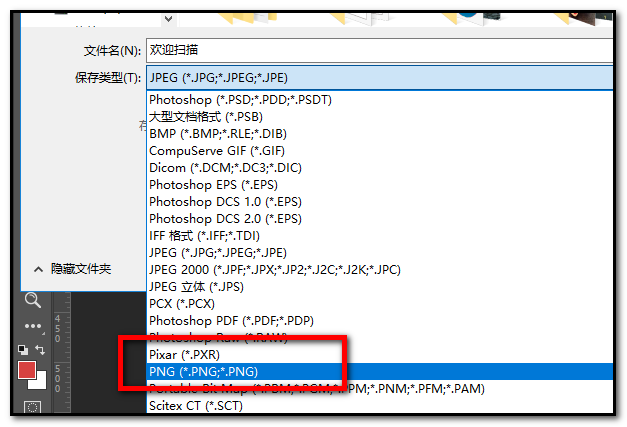Open the 保存类型 combo box showing JPEG
This screenshot has height=427, width=627.
point(379,78)
